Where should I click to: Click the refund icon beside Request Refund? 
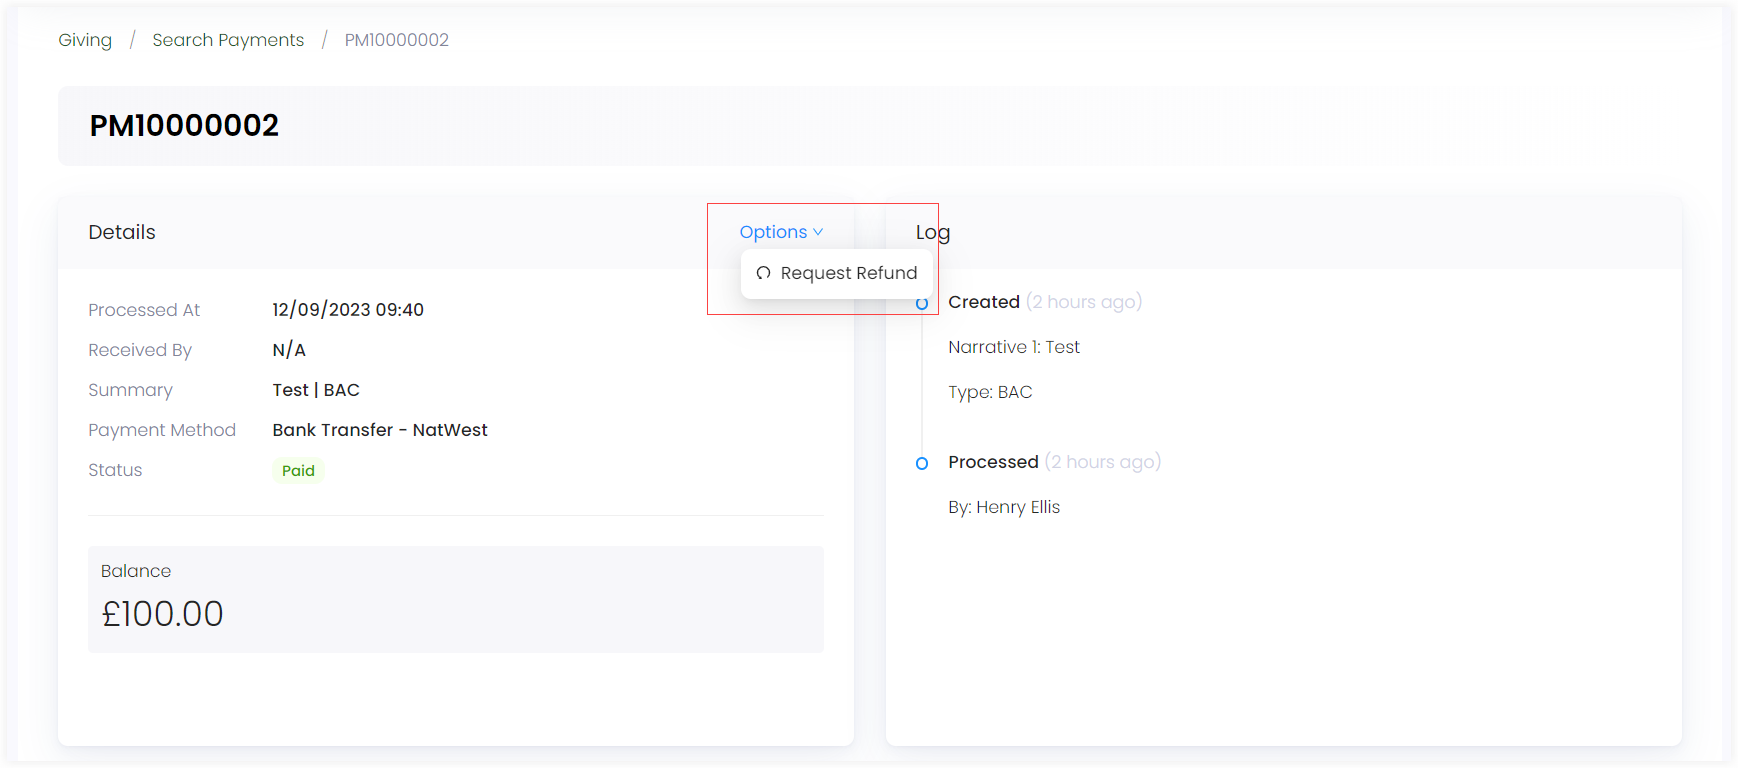(x=763, y=273)
